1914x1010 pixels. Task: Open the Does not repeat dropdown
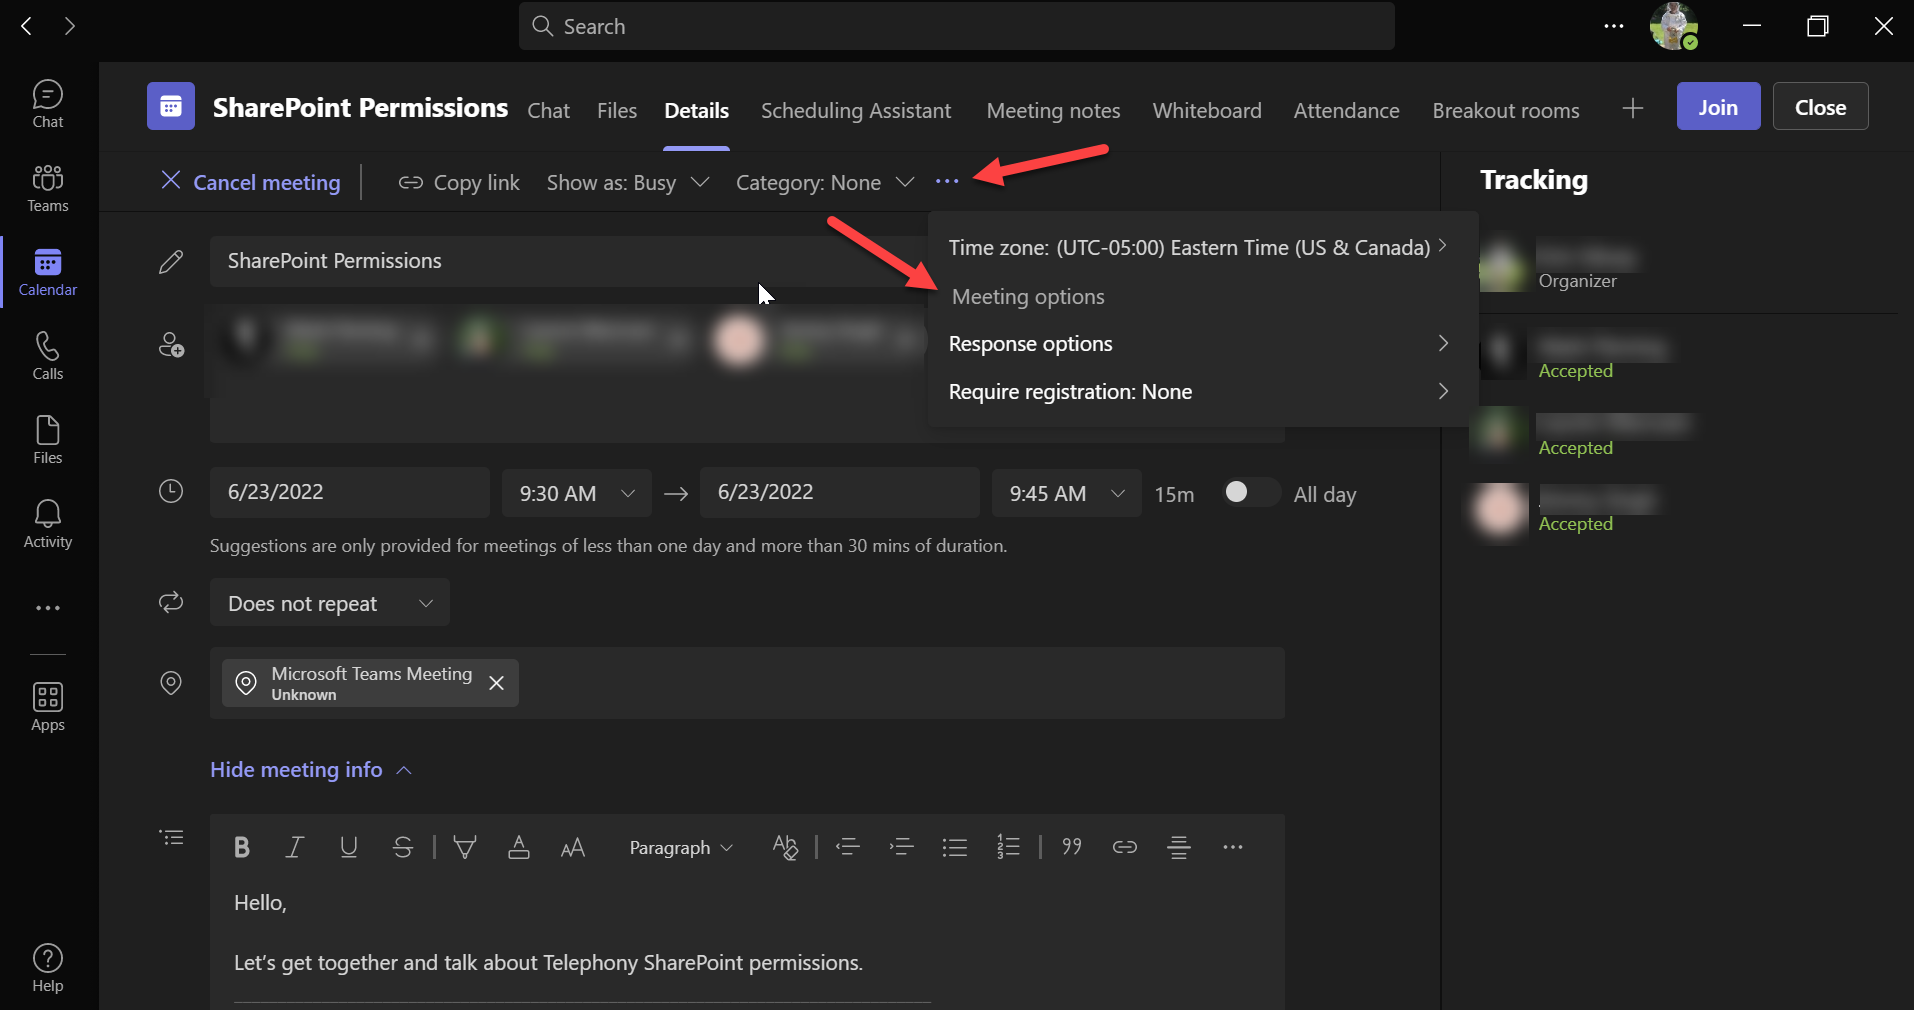point(329,603)
